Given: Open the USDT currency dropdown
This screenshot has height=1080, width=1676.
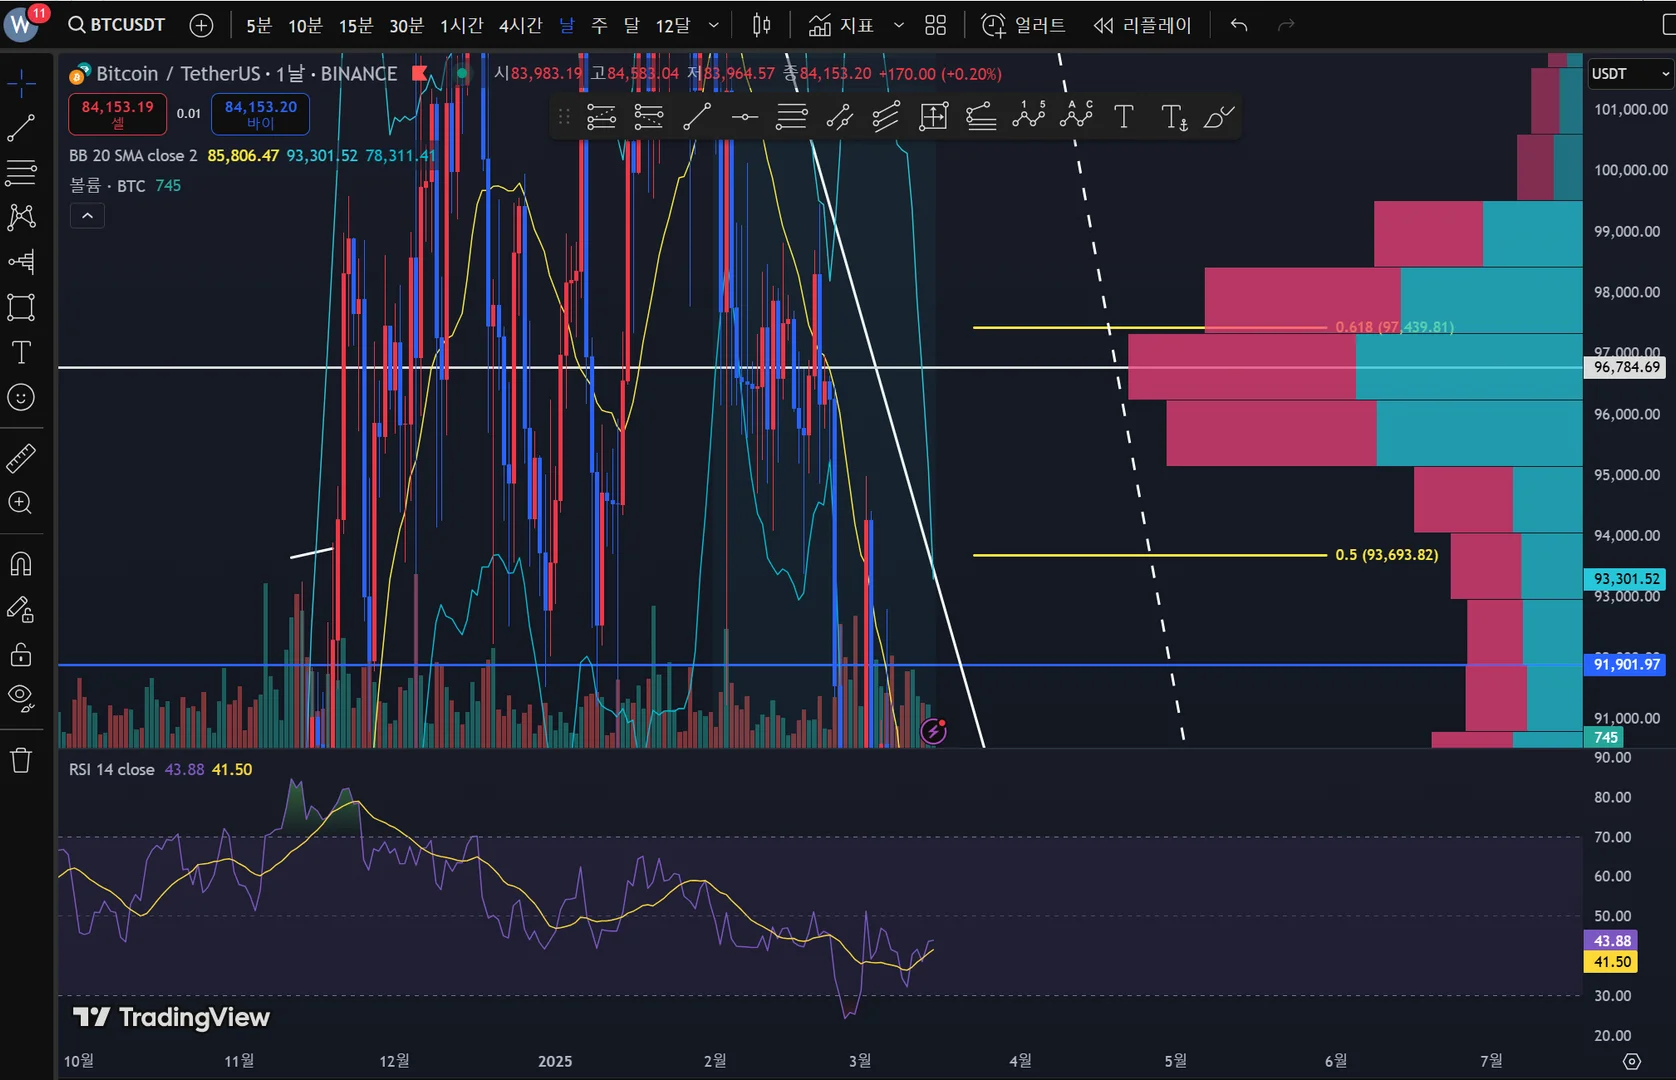Looking at the screenshot, I should point(1630,74).
